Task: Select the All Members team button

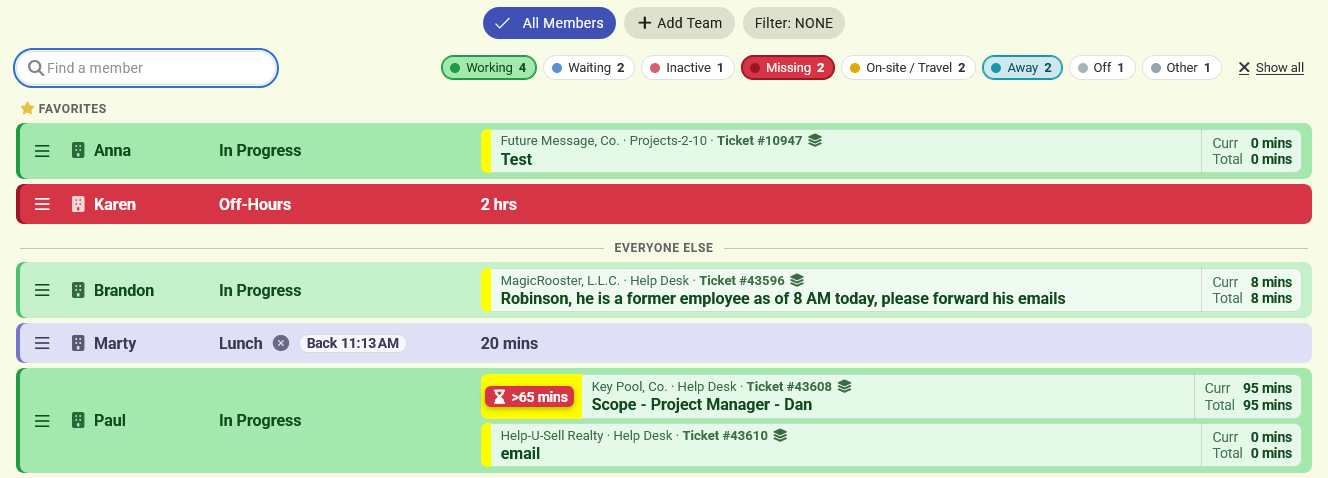Action: click(x=549, y=23)
